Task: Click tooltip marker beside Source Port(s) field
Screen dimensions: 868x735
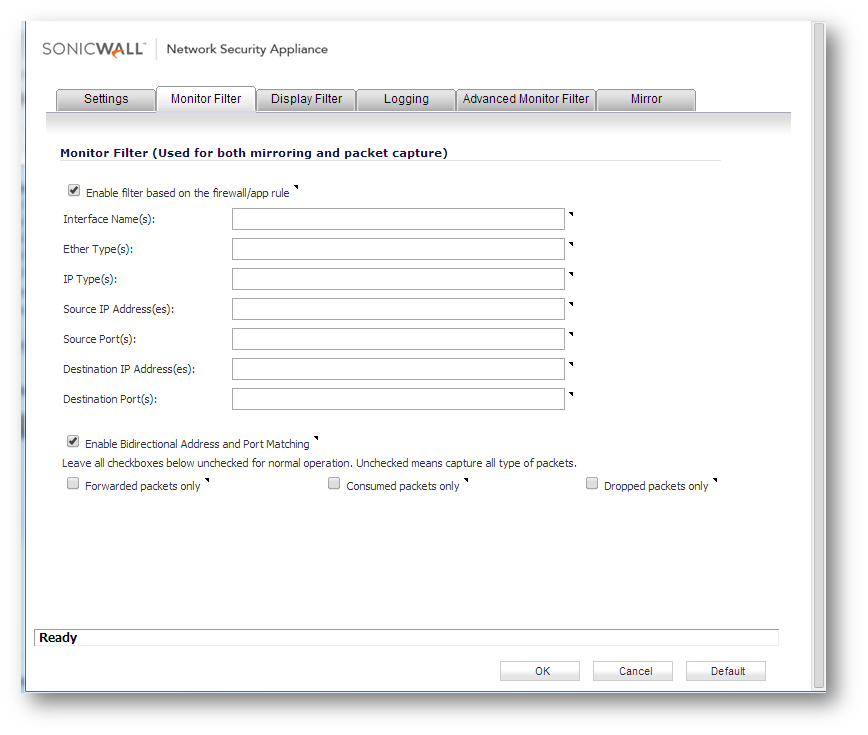Action: [x=571, y=334]
